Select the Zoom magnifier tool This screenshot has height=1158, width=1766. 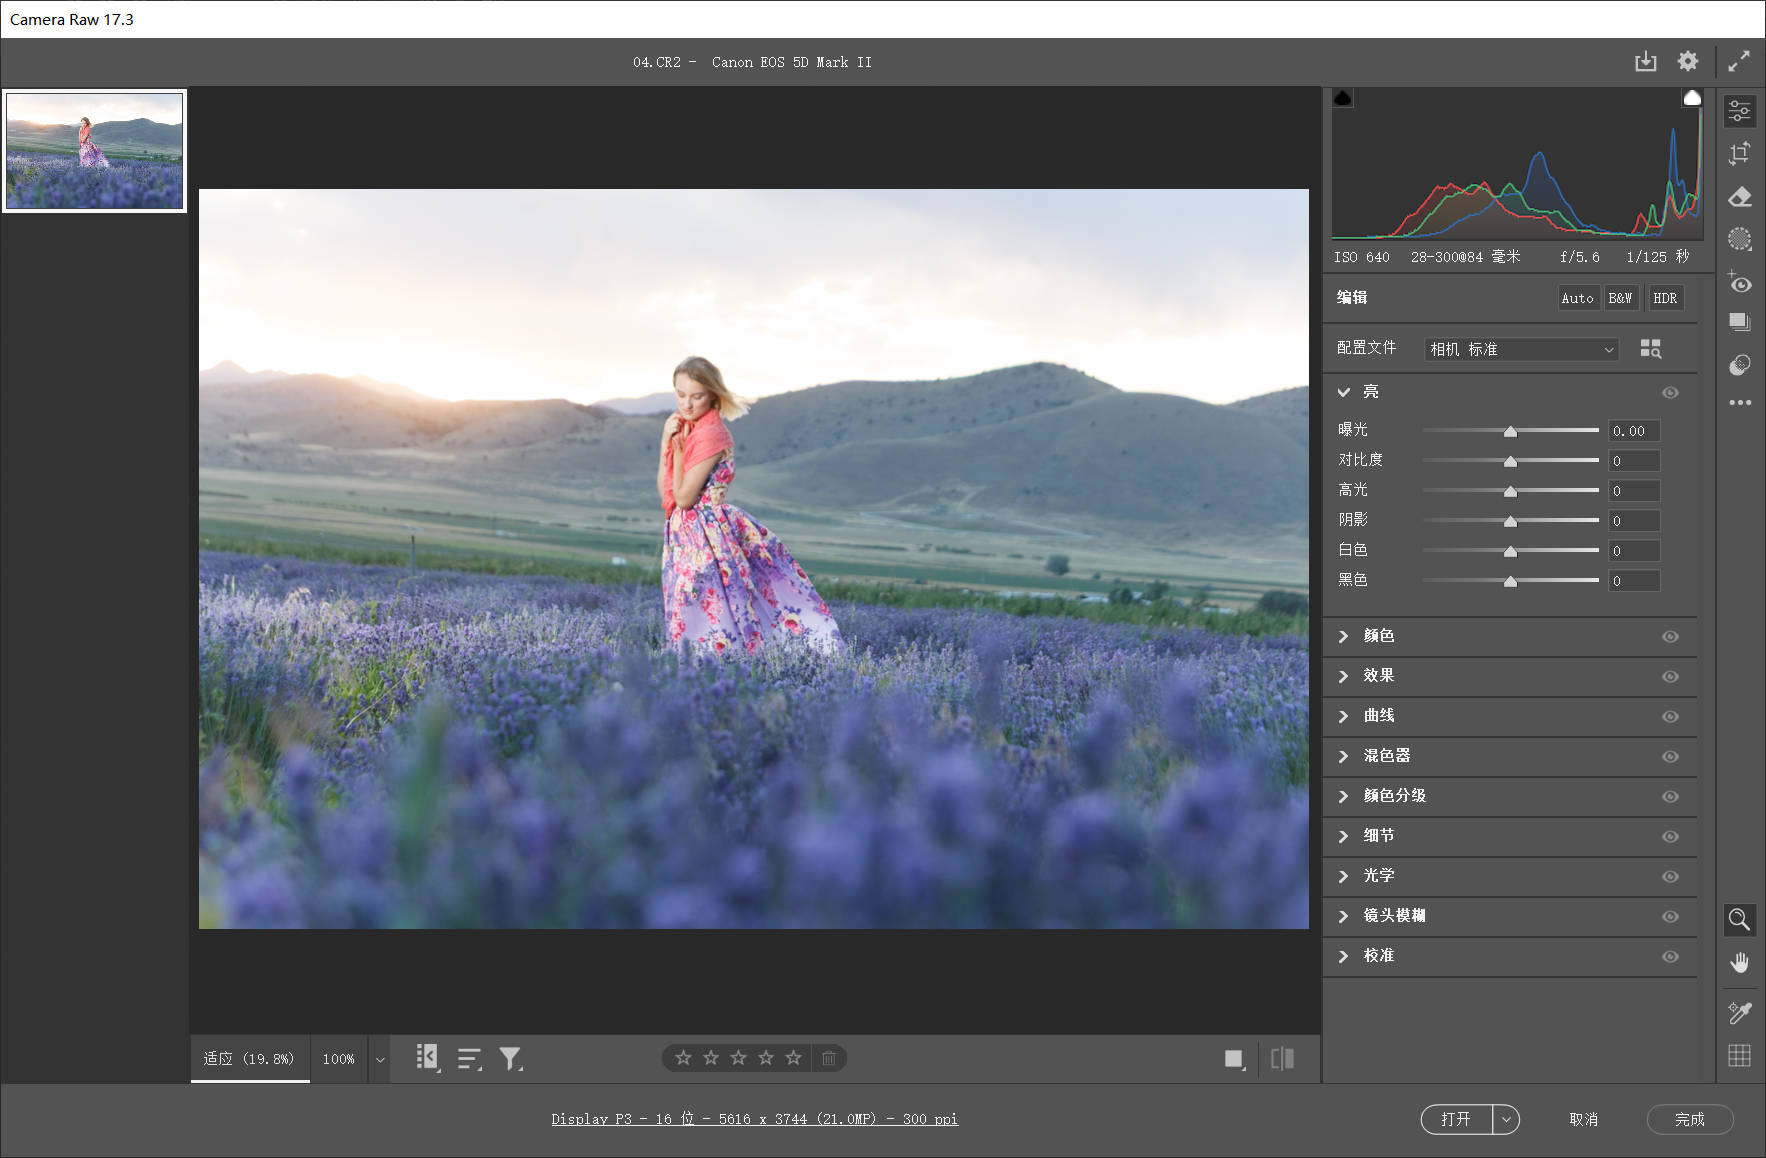point(1740,920)
